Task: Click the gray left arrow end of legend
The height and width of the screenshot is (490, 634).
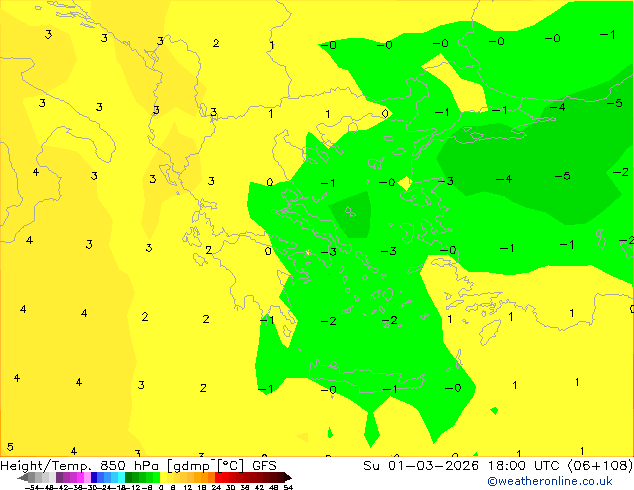Action: tap(23, 477)
